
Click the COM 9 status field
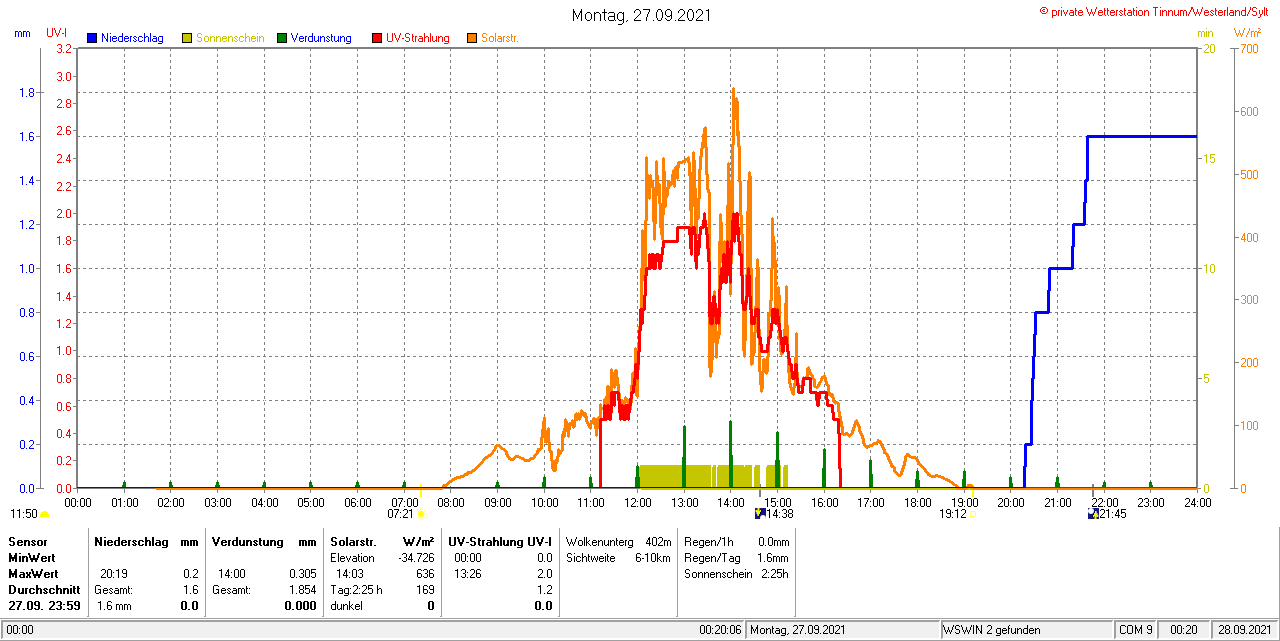(1136, 630)
